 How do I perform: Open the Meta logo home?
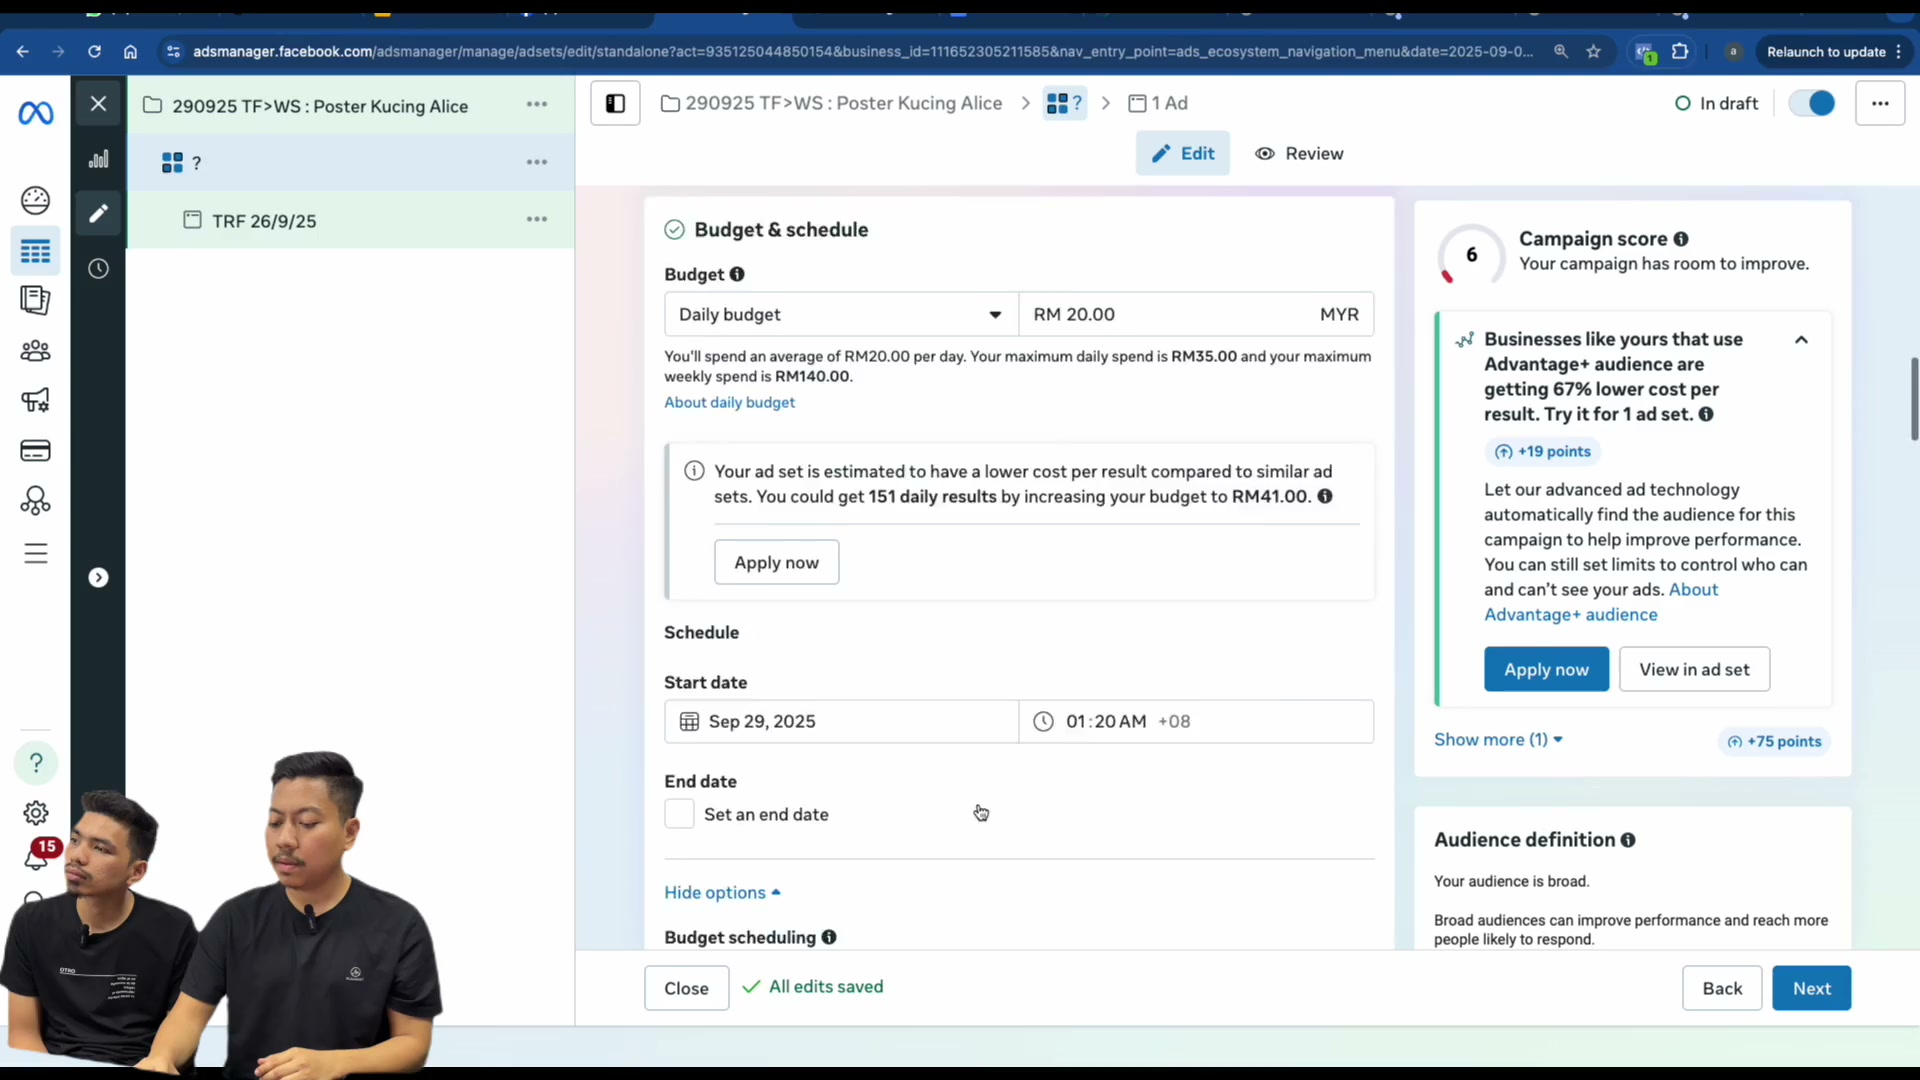pos(36,113)
